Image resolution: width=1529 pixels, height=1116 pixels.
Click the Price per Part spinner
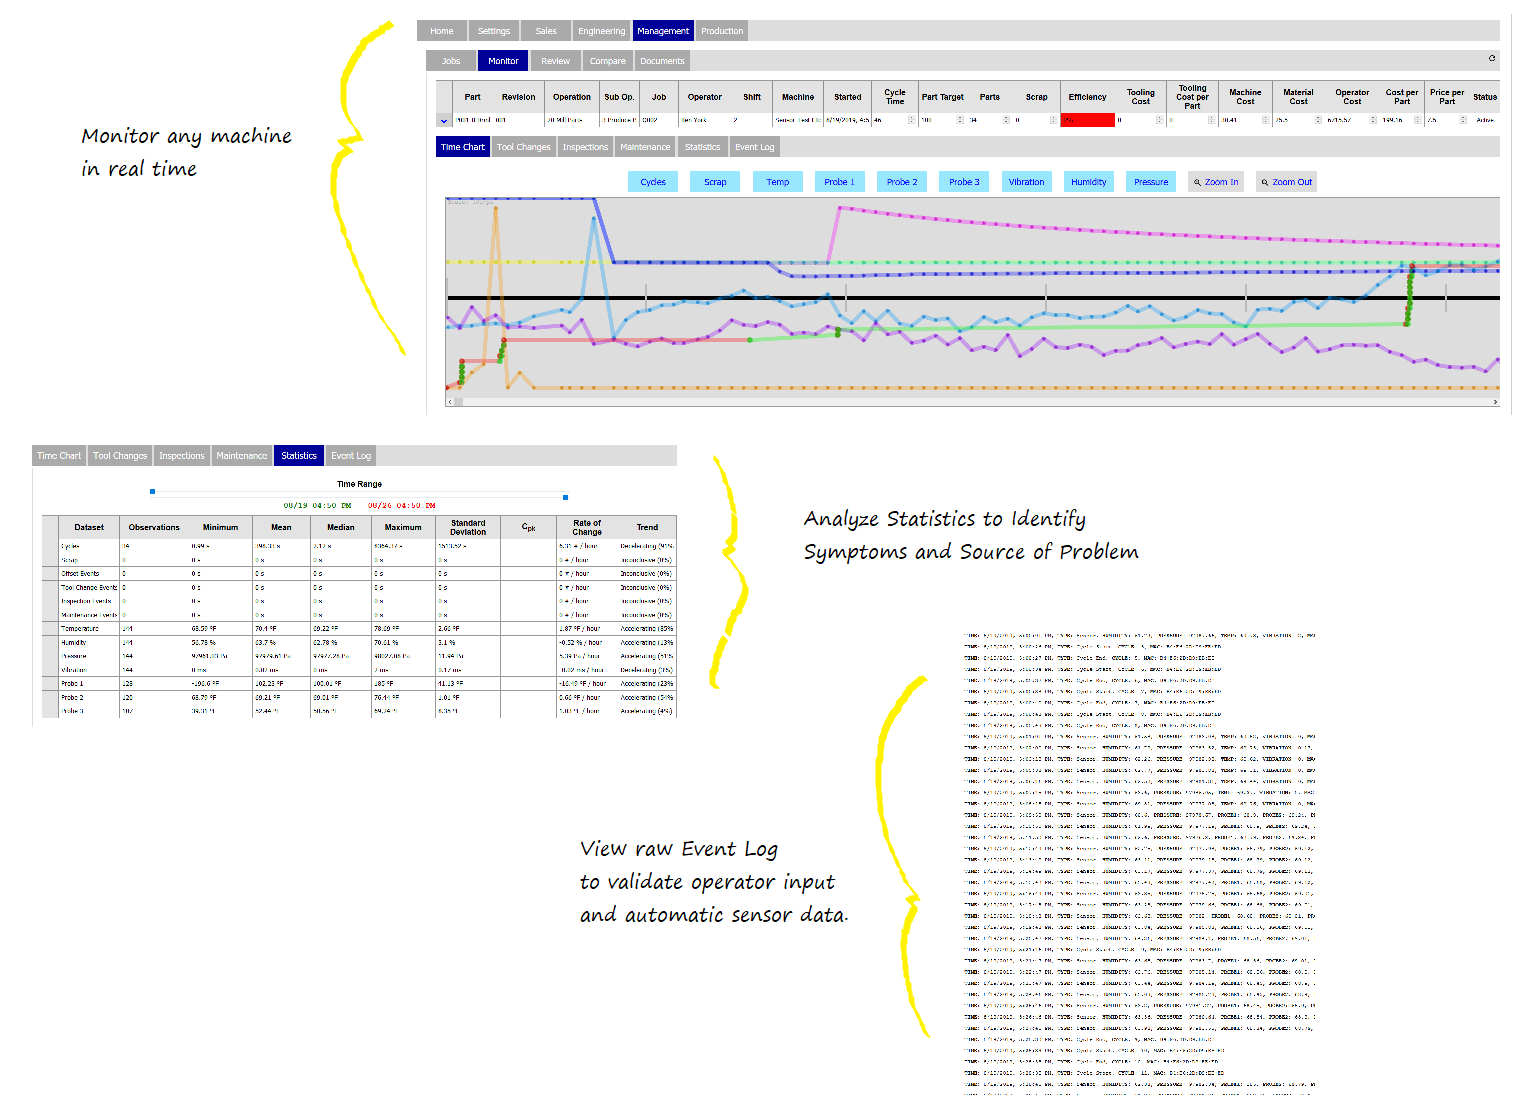[1463, 120]
